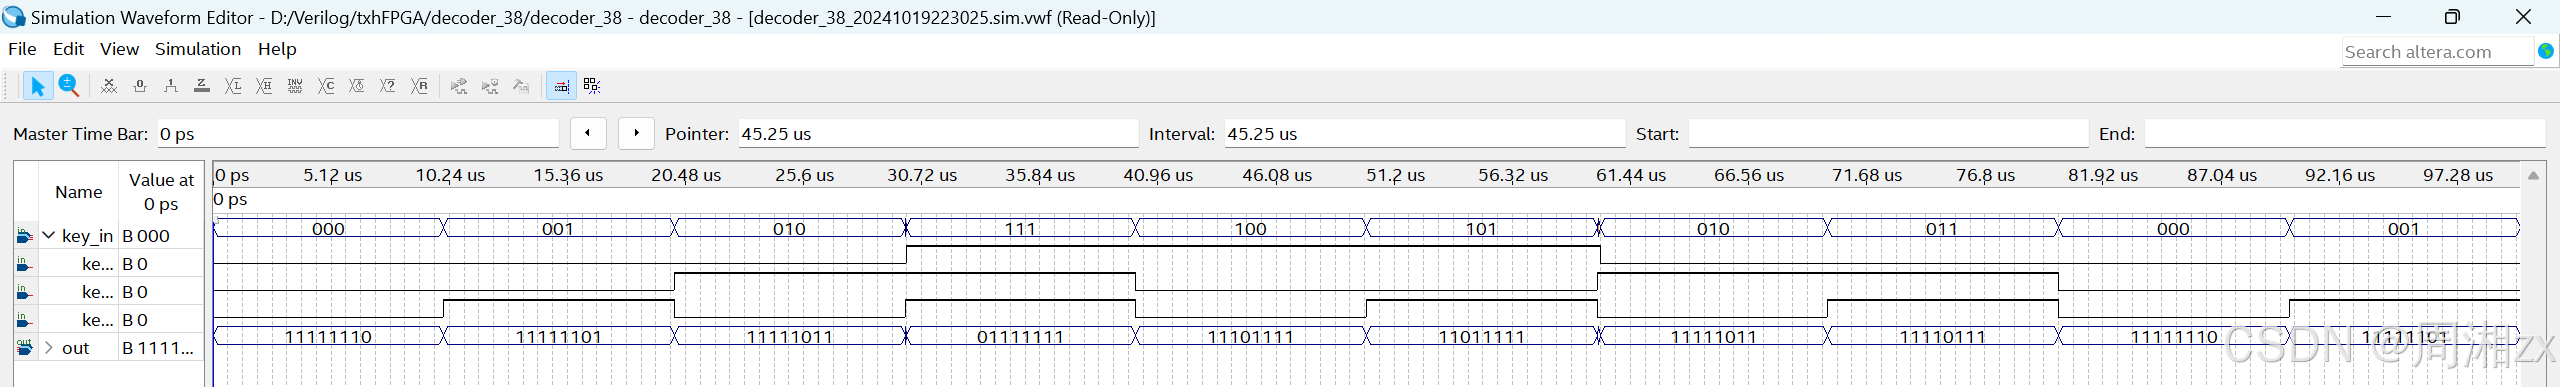Expand the out signal group

48,348
